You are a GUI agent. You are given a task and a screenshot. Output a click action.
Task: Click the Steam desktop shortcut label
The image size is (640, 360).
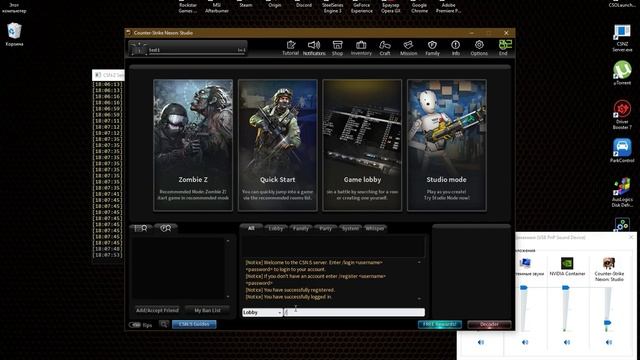[x=246, y=5]
